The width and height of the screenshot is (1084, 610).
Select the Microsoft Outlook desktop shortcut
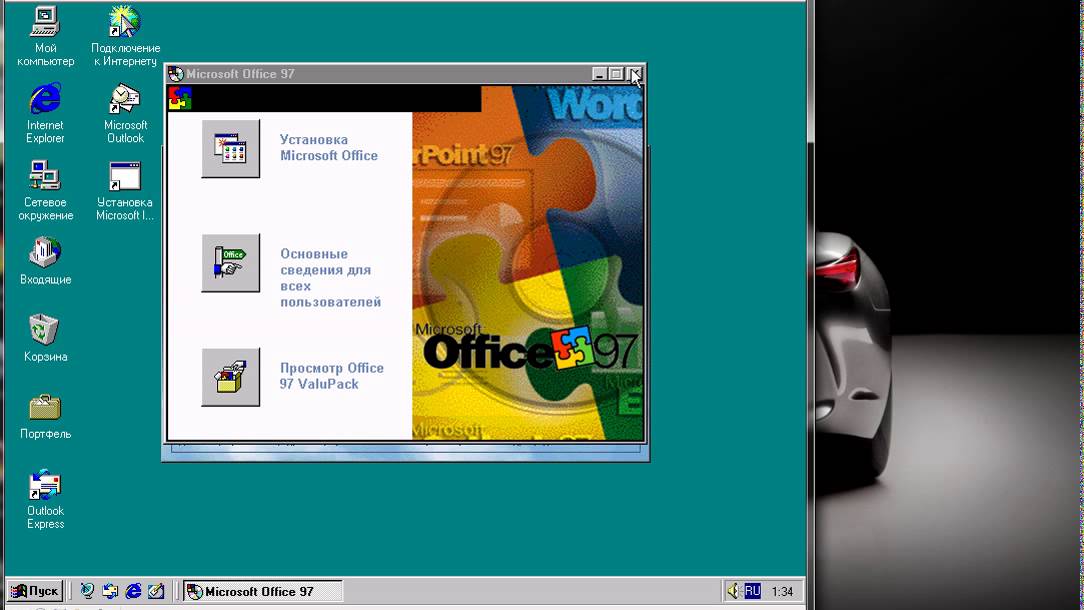point(125,113)
